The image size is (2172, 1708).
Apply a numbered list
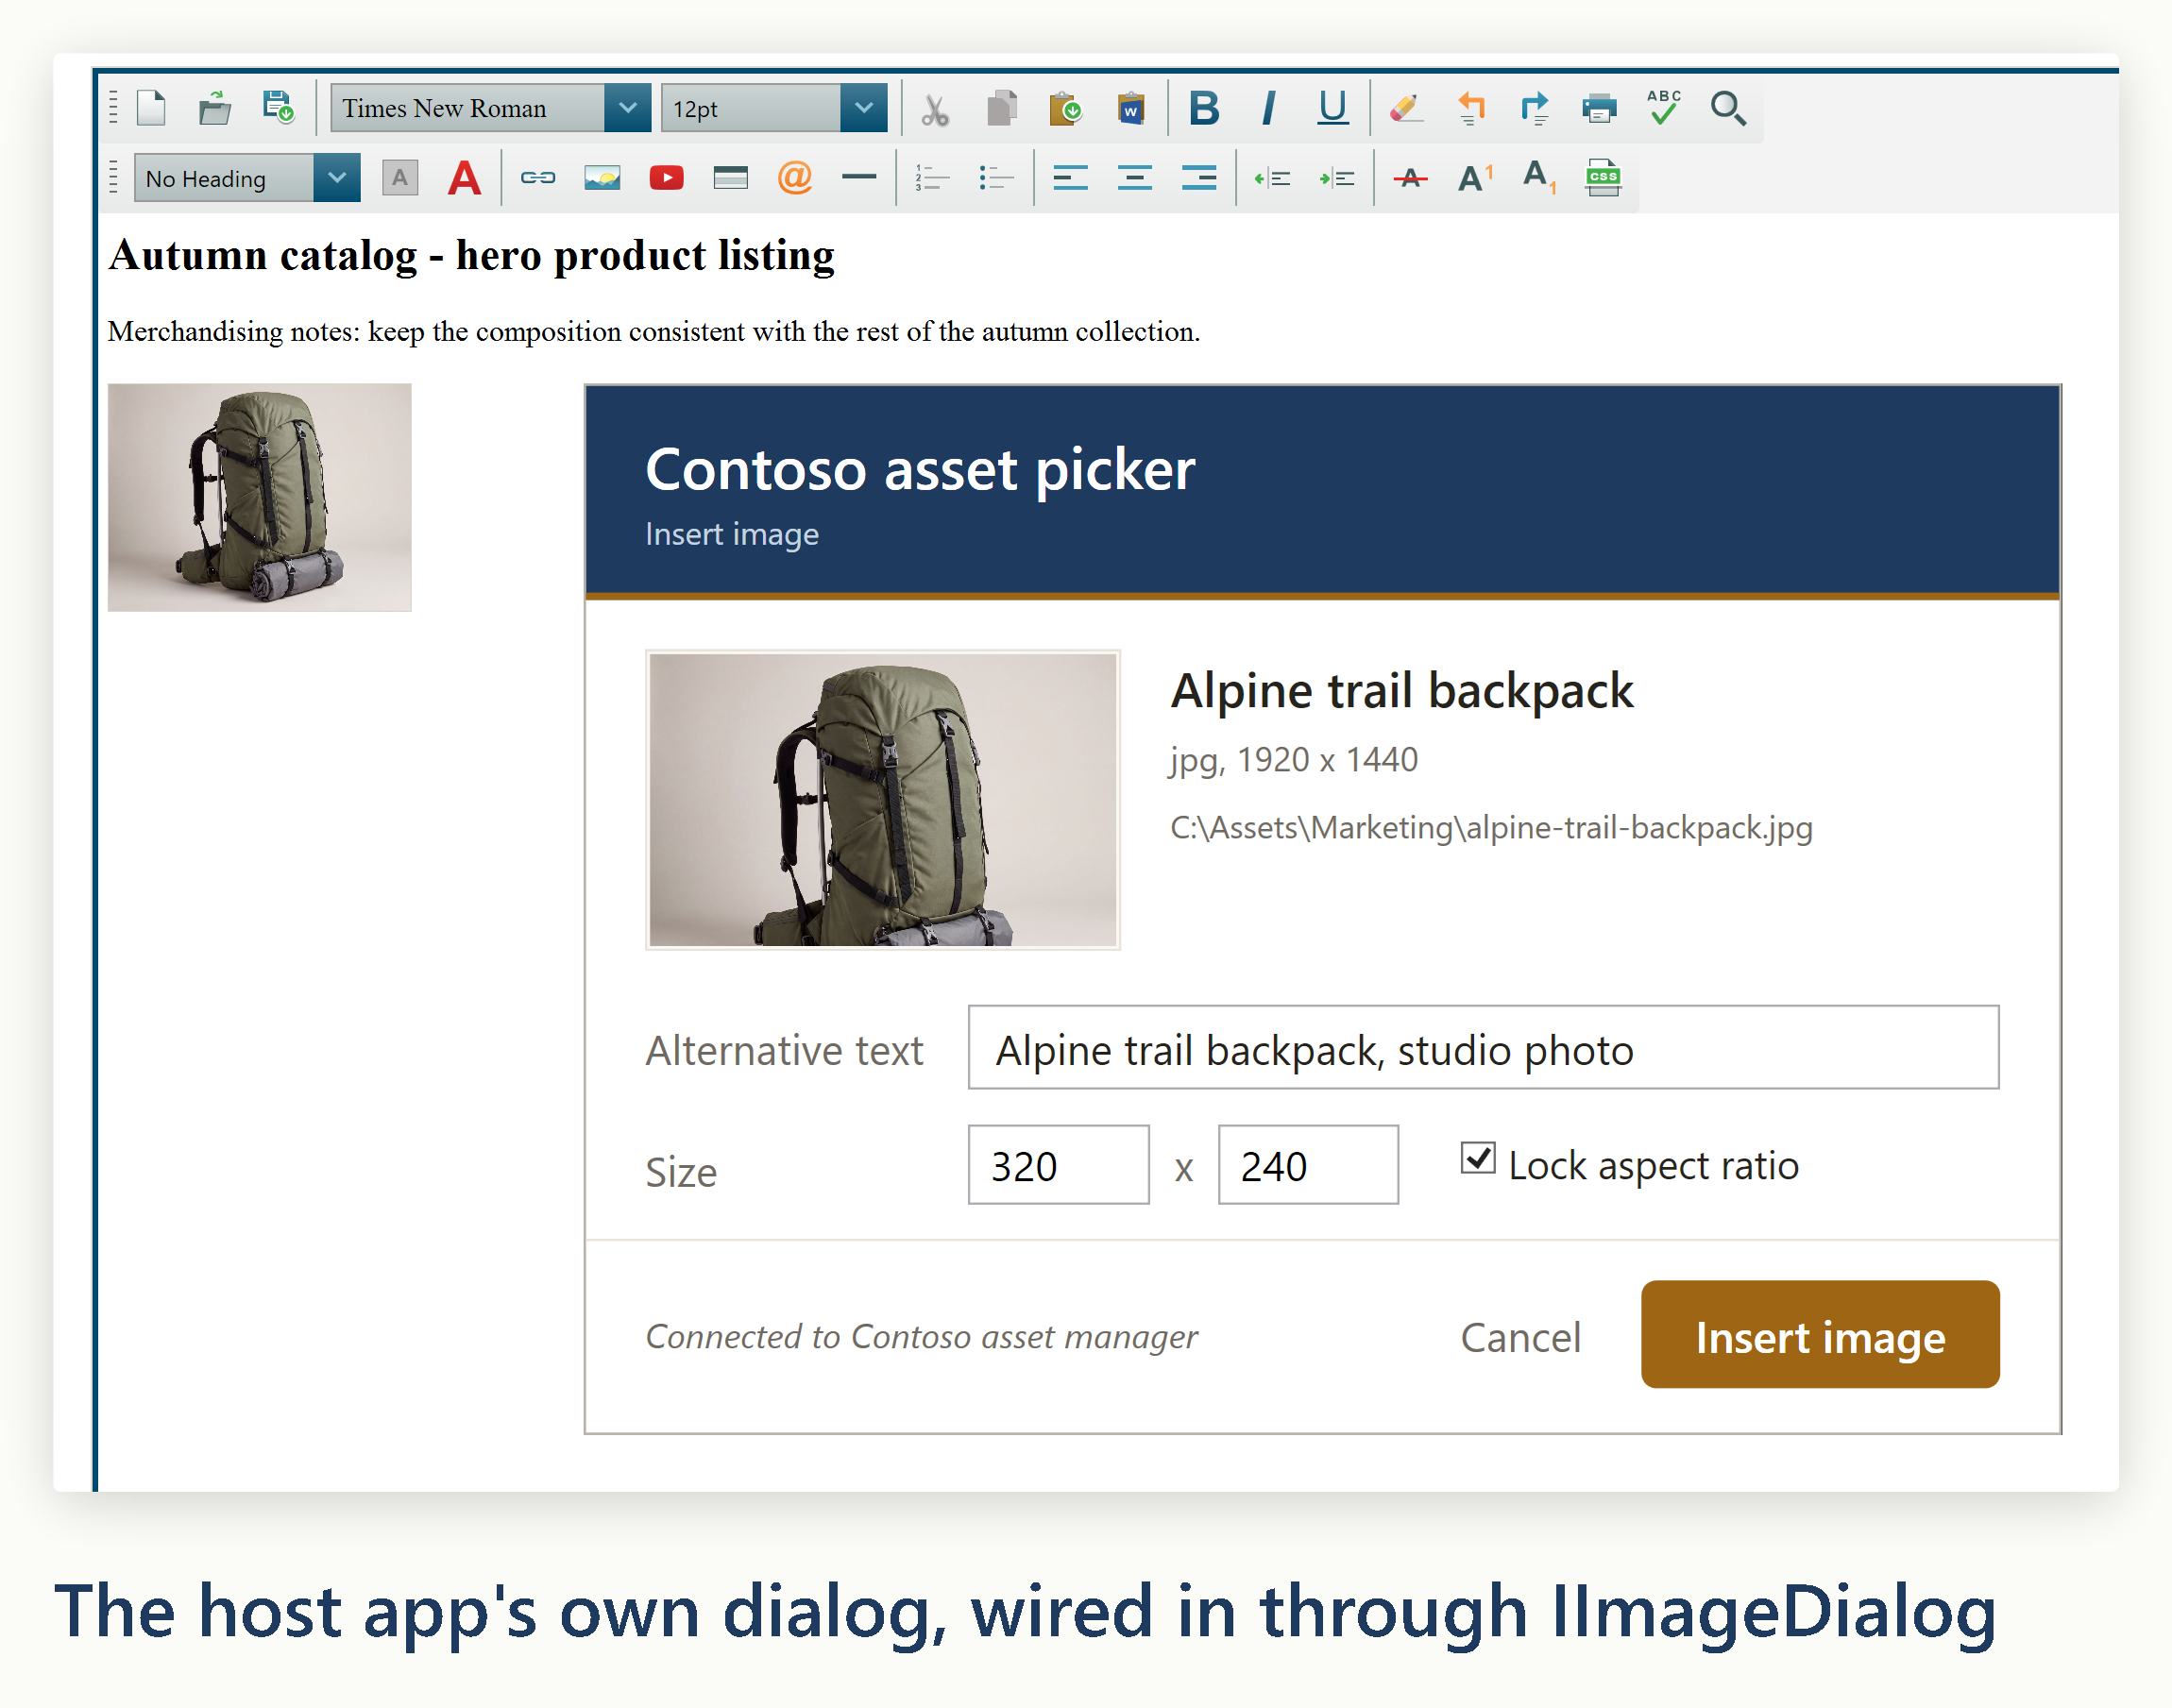[932, 178]
